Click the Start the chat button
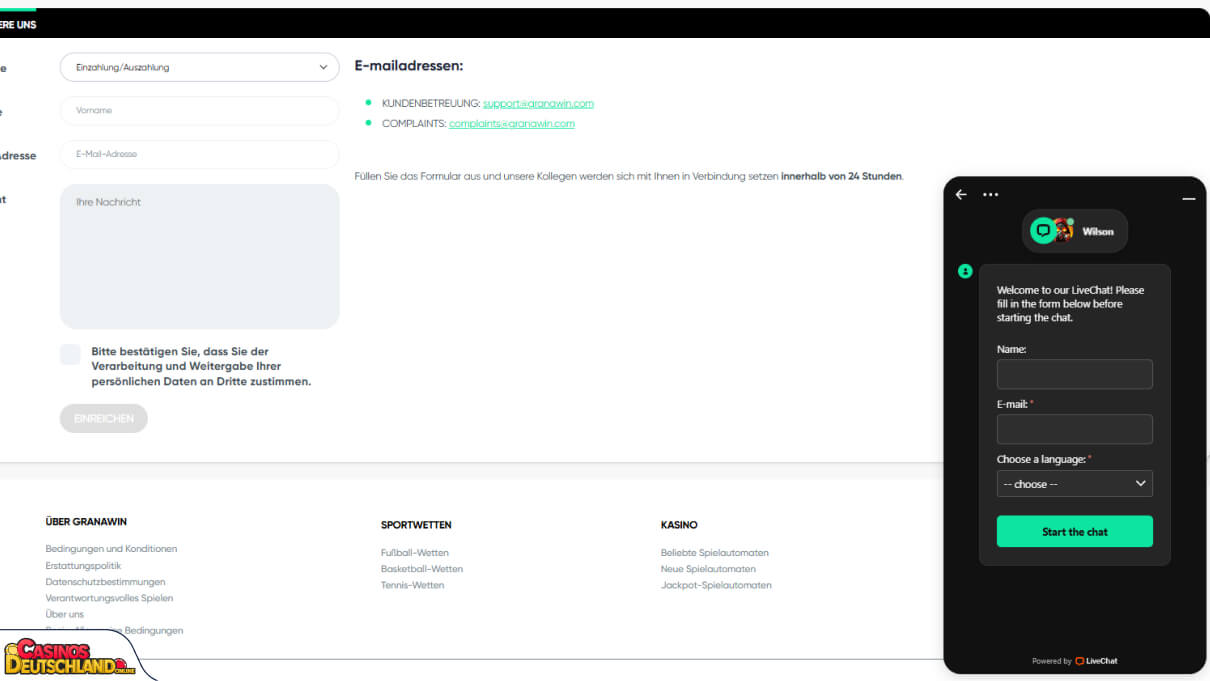1210x681 pixels. [1075, 531]
